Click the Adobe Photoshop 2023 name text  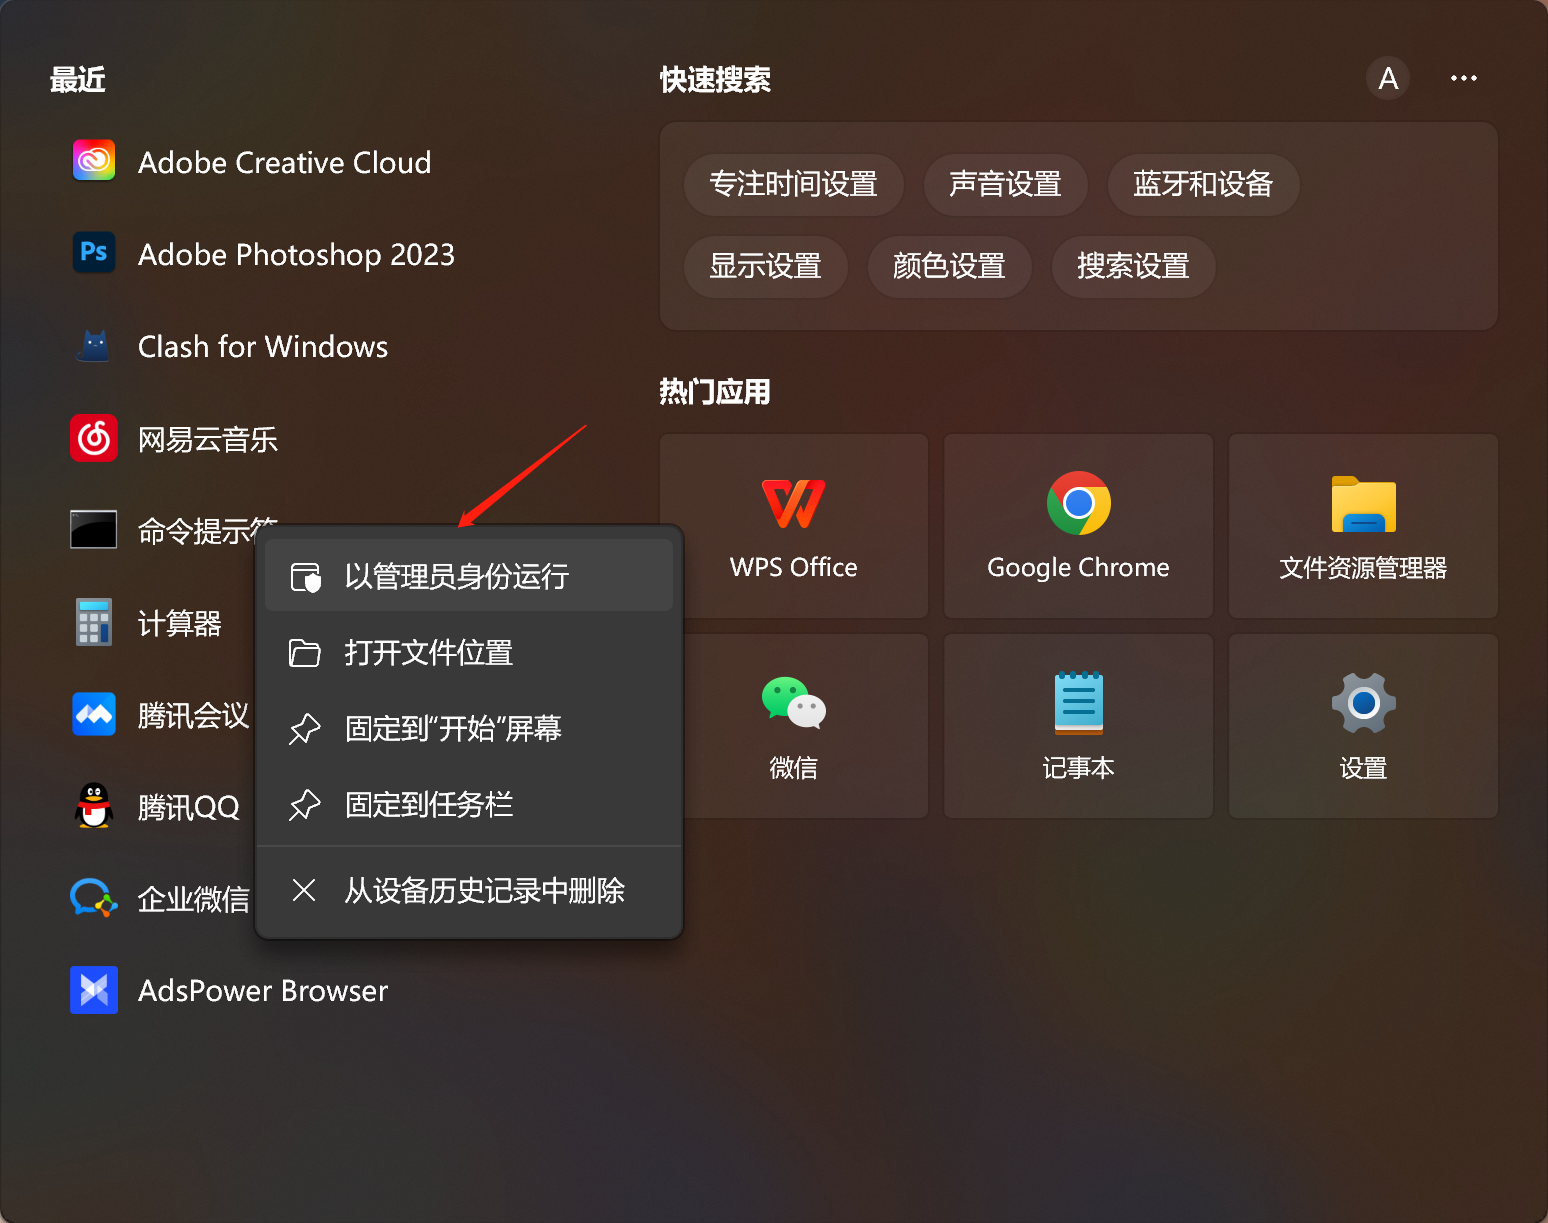coord(296,254)
